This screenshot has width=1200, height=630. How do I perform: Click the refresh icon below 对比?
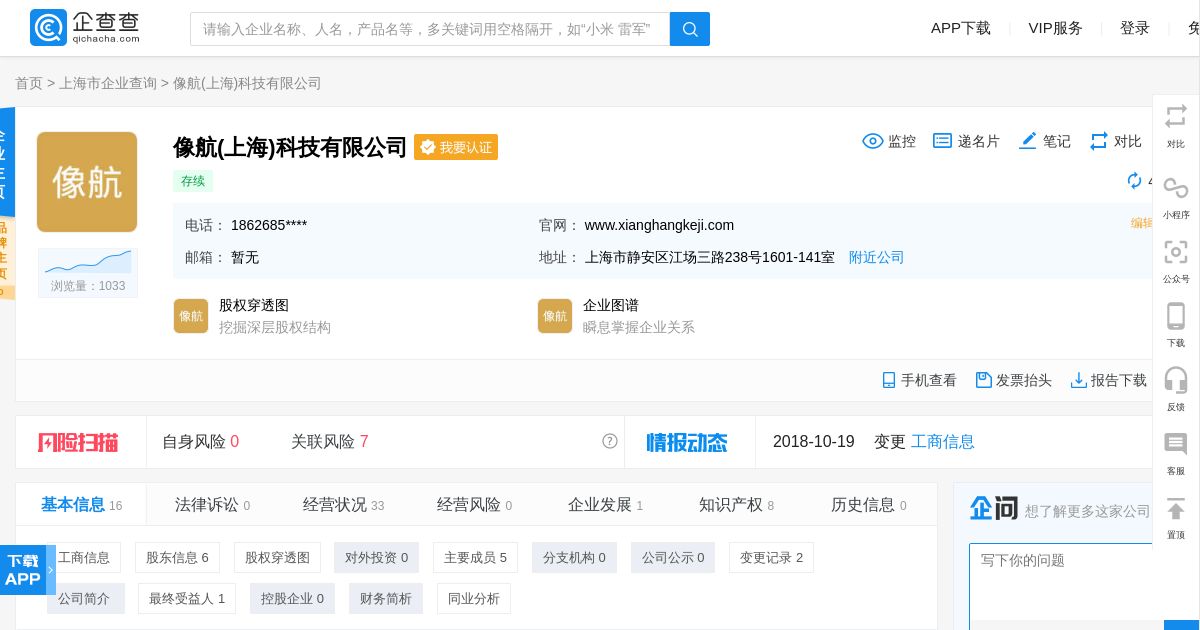coord(1134,181)
